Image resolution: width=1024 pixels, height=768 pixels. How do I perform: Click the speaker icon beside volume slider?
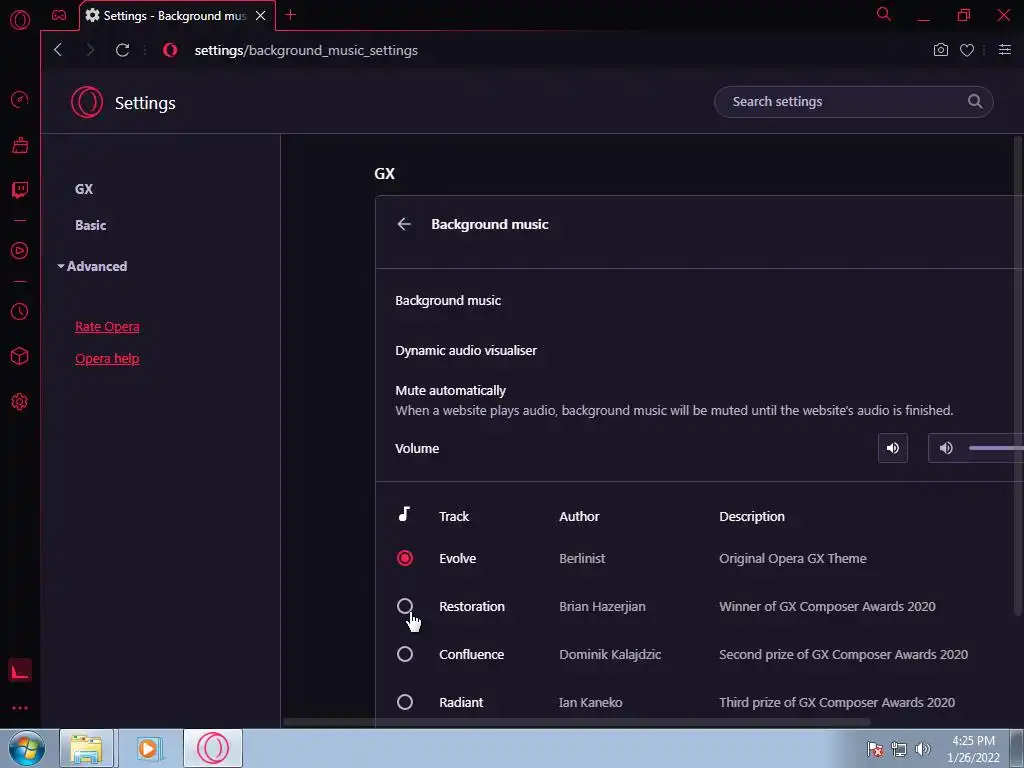tap(946, 448)
